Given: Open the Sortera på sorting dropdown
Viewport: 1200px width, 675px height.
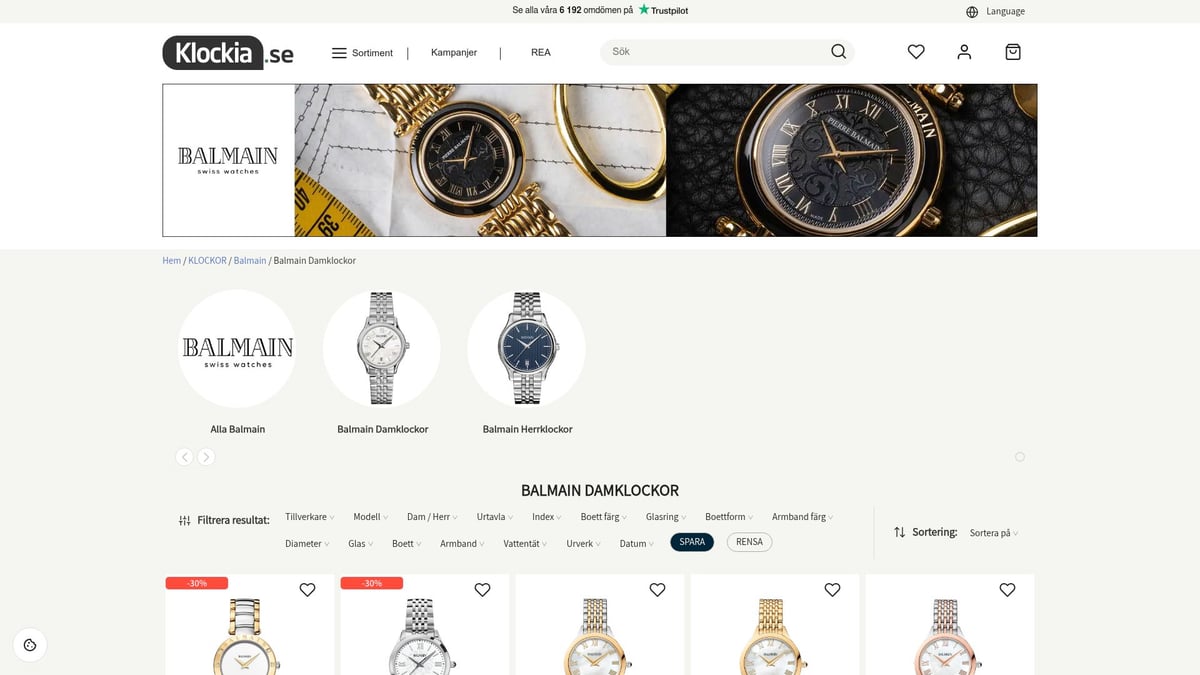Looking at the screenshot, I should (x=994, y=533).
